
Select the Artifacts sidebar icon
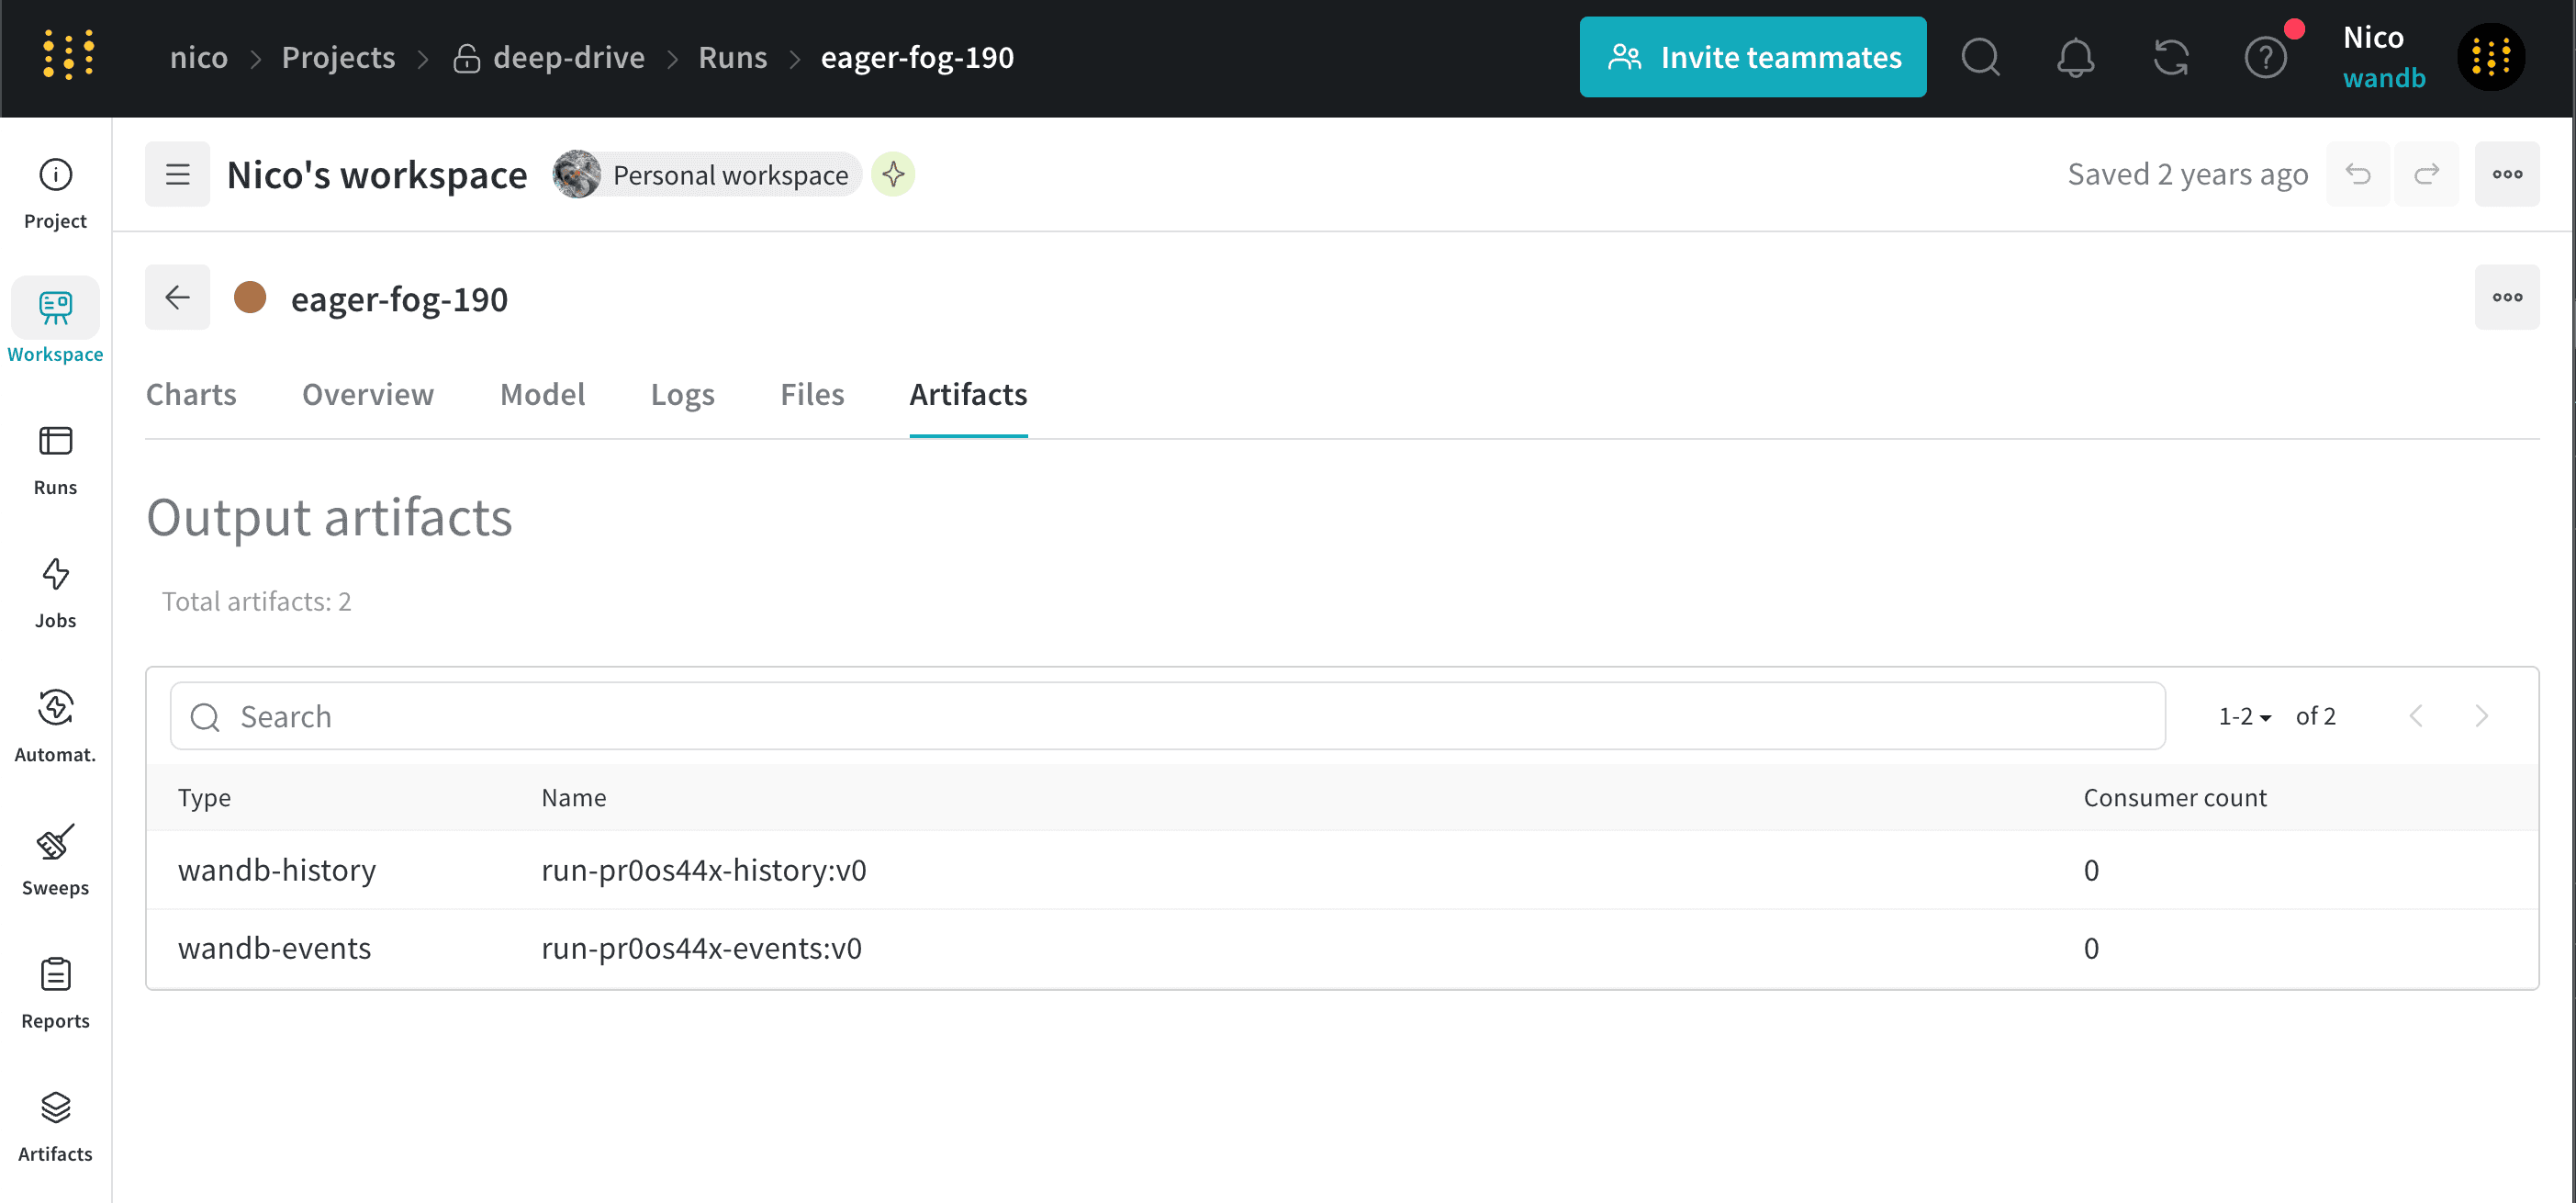[x=55, y=1124]
